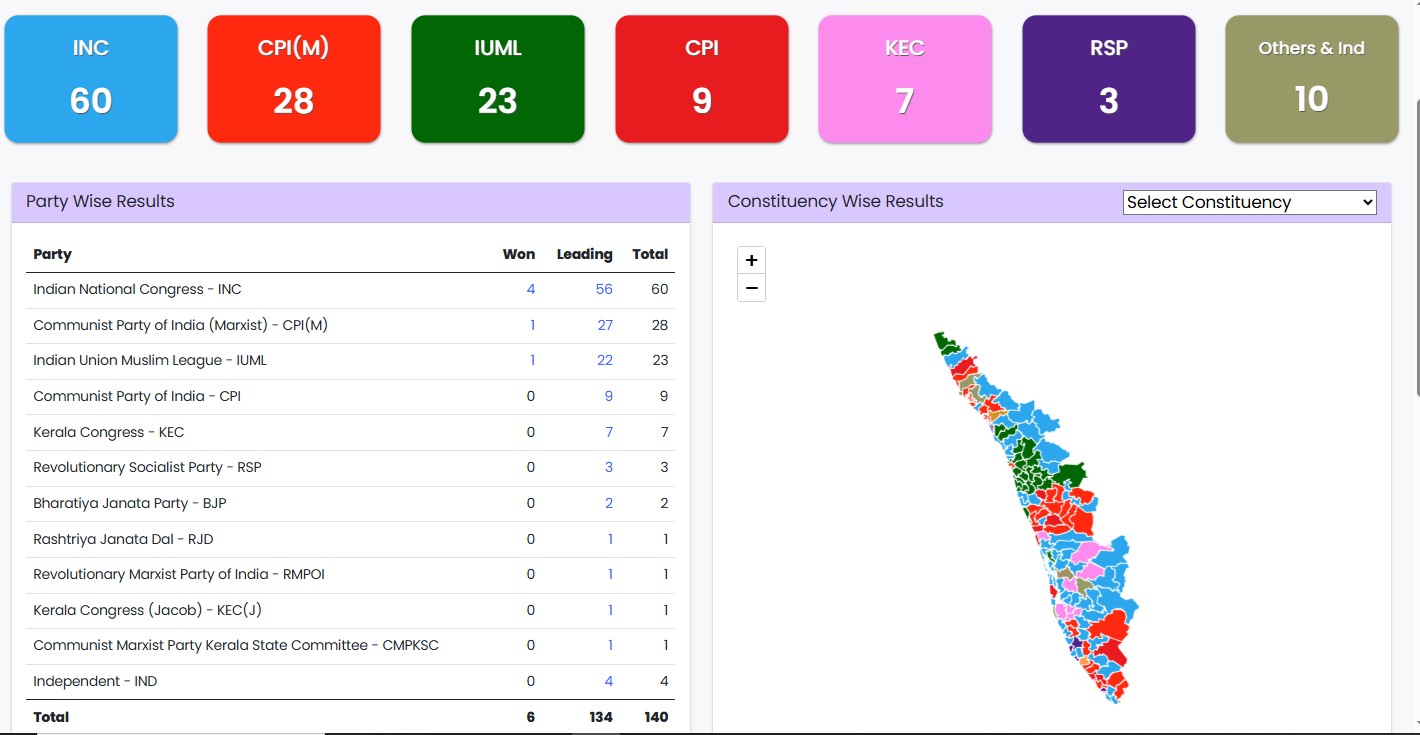1420x735 pixels.
Task: Click the 'Constituency Wise Results' heading
Action: click(835, 201)
